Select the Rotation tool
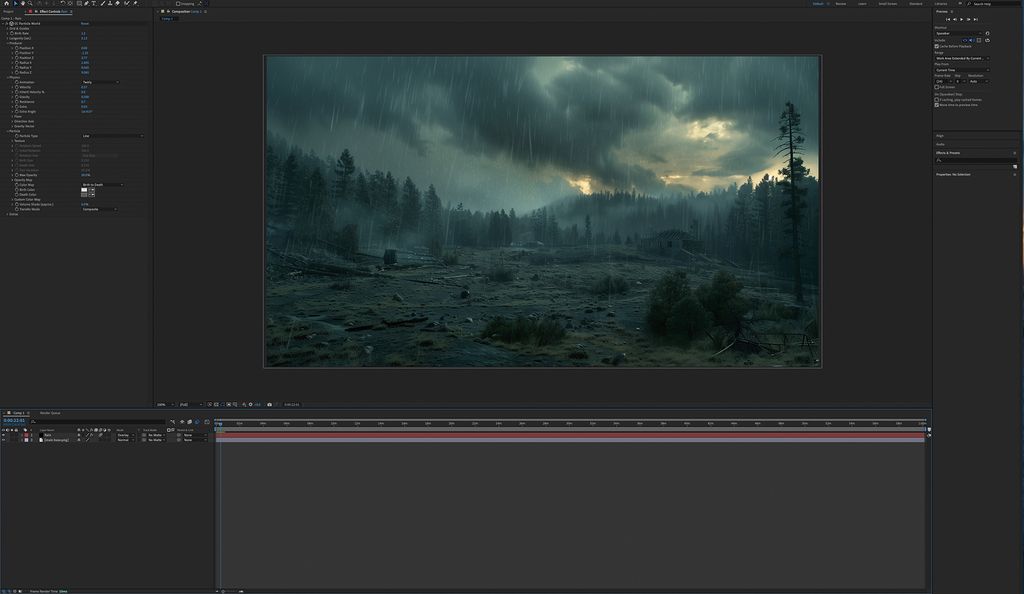 (62, 3)
